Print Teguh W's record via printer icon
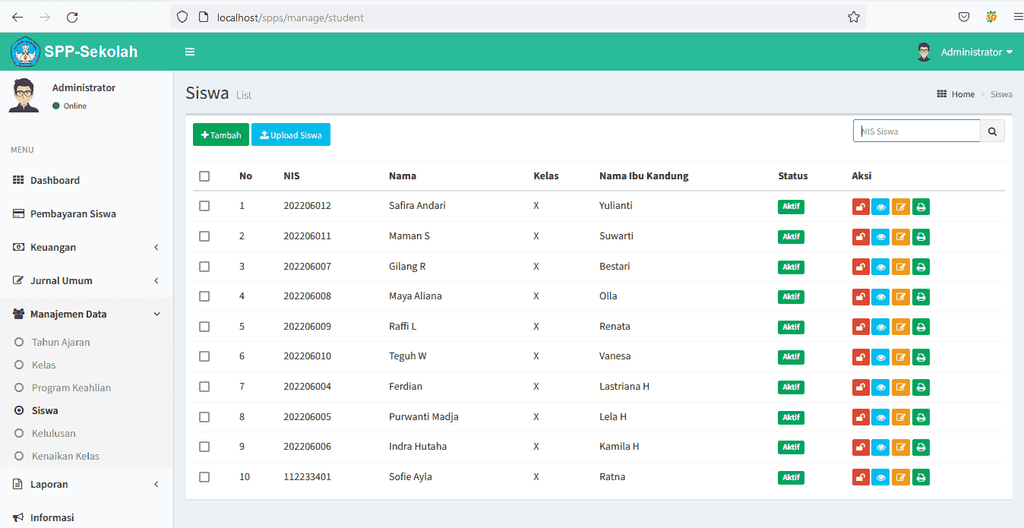 pyautogui.click(x=921, y=357)
